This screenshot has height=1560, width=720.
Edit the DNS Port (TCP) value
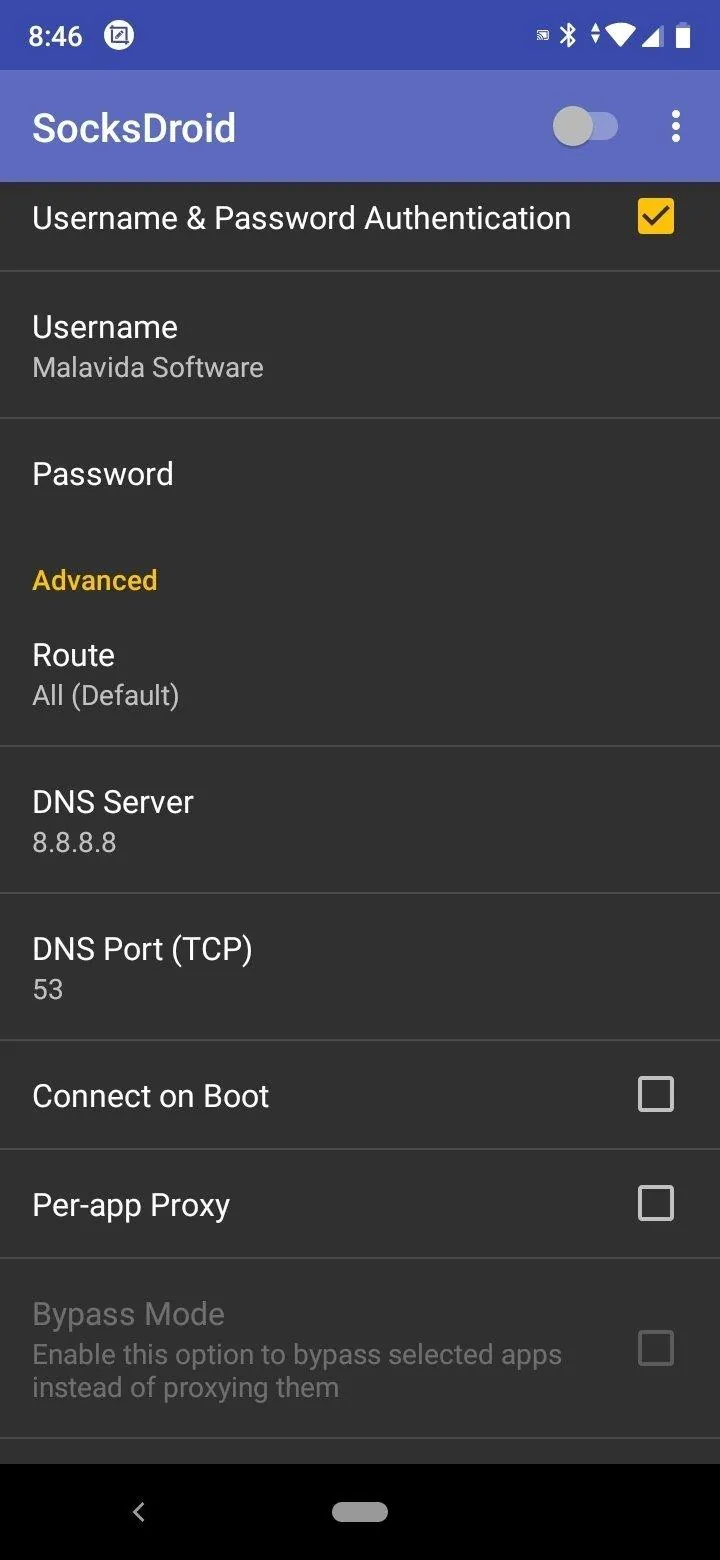(x=360, y=967)
